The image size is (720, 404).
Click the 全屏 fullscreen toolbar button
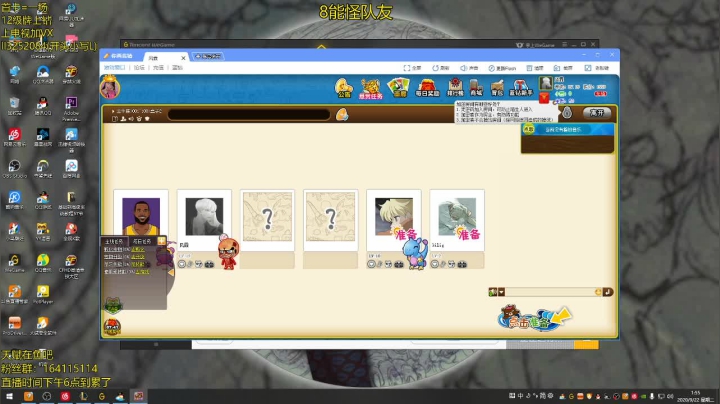click(412, 68)
